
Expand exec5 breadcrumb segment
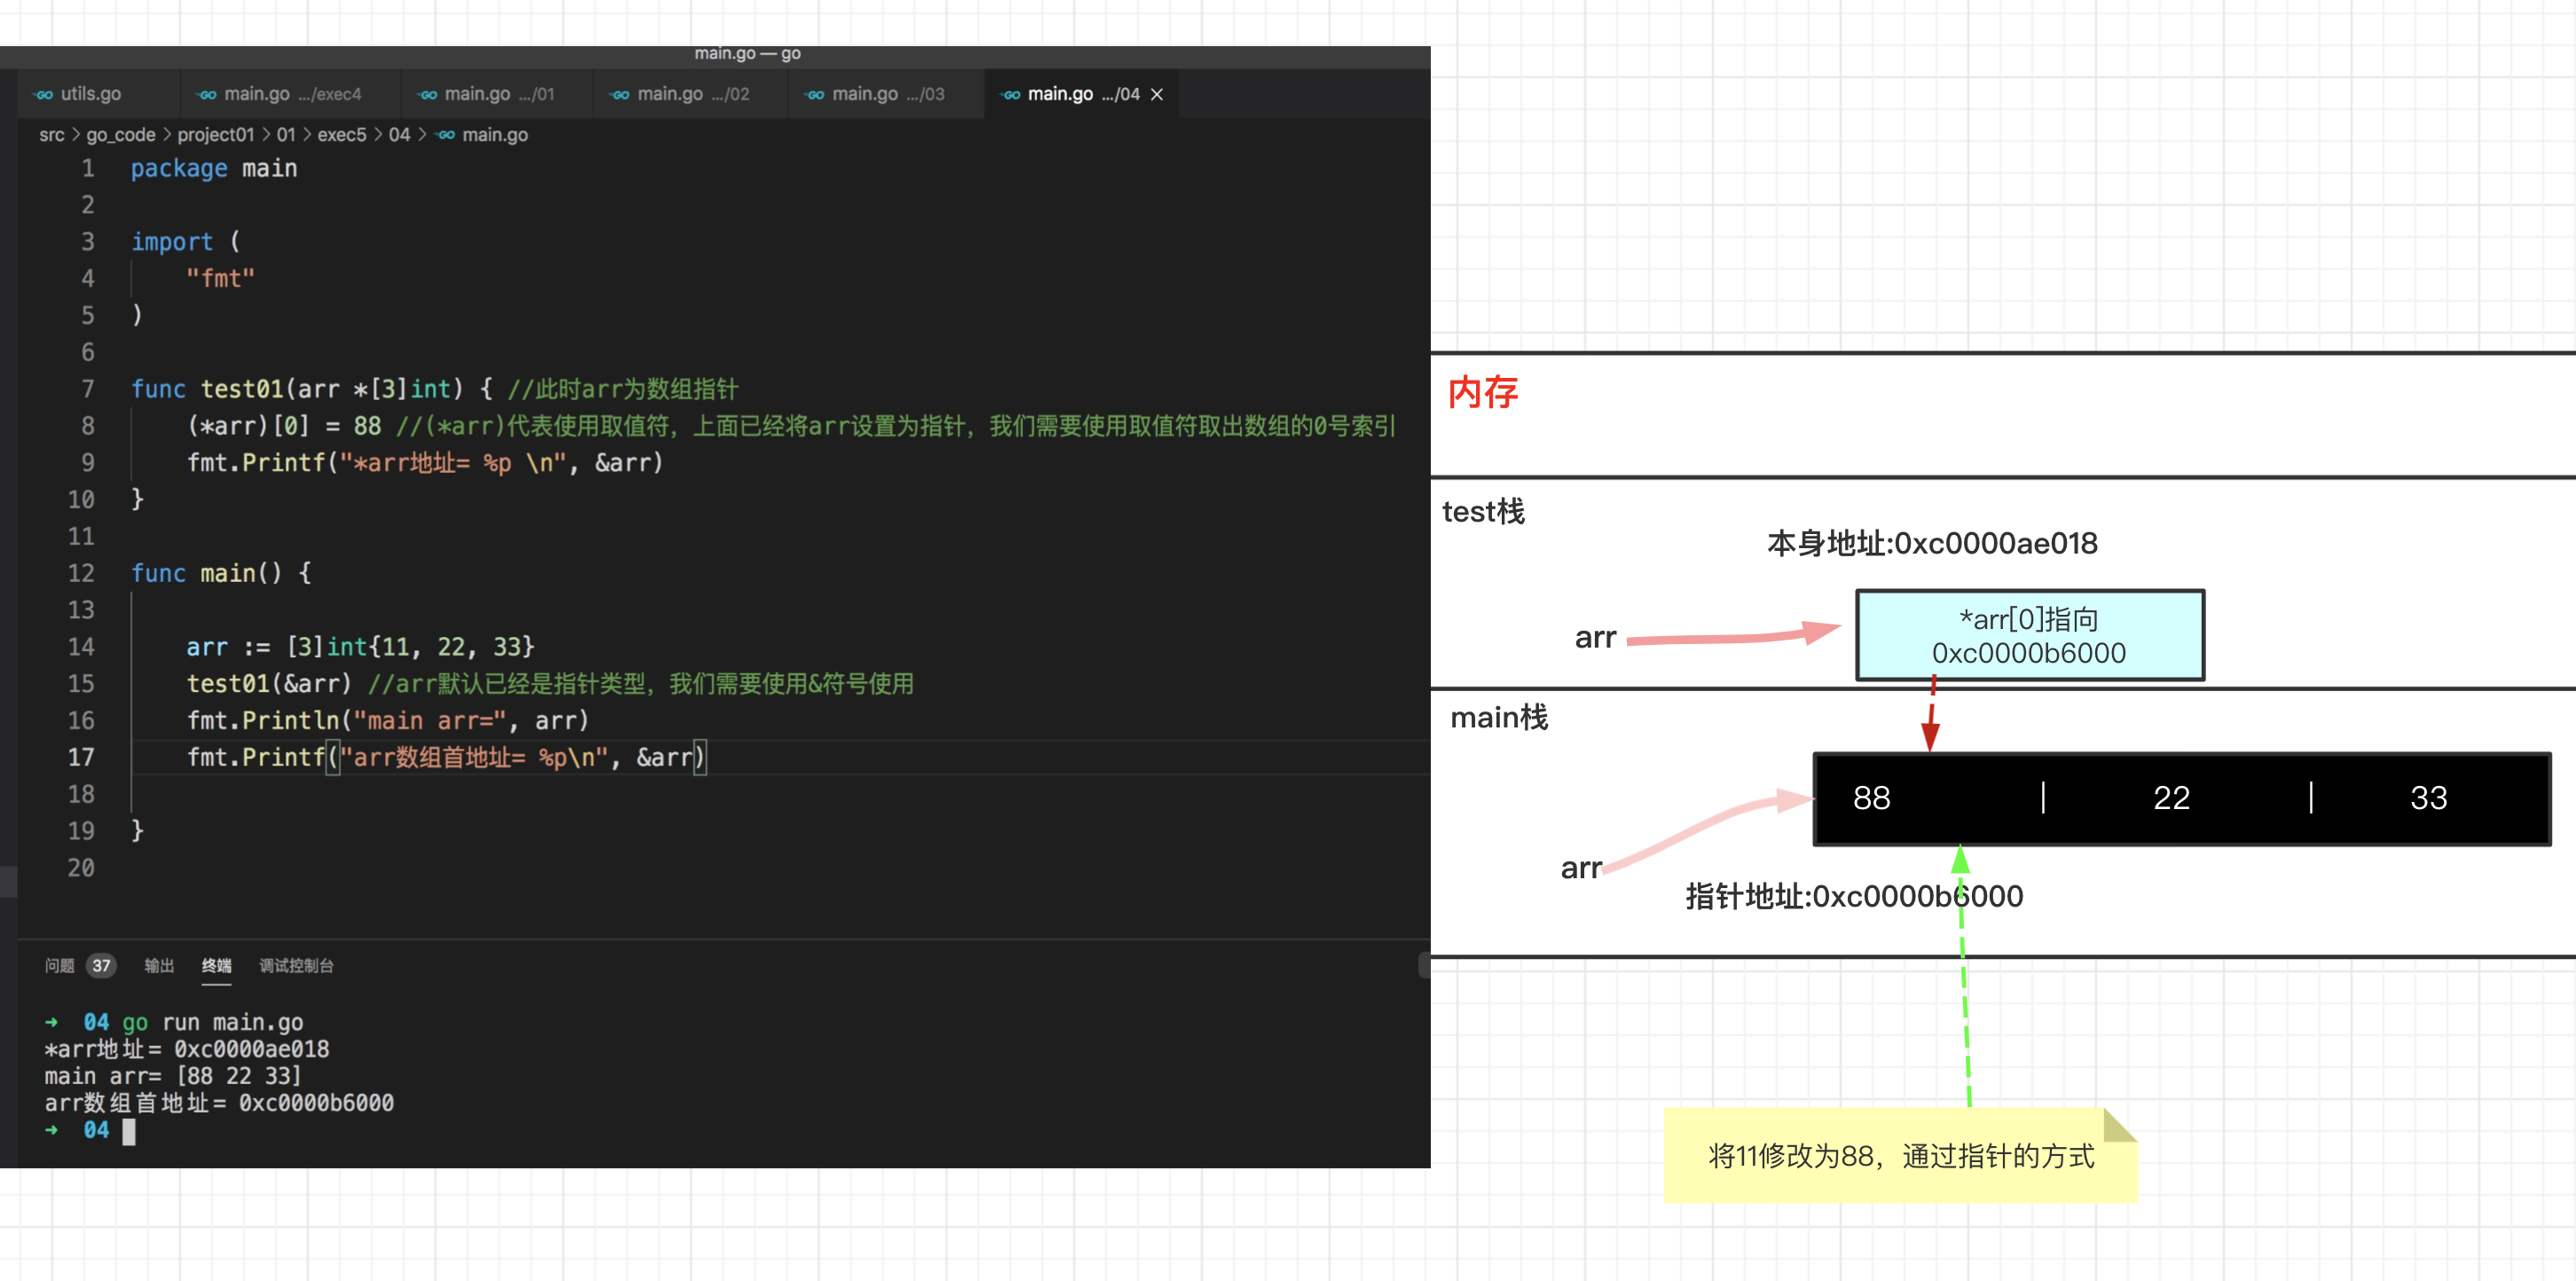341,135
